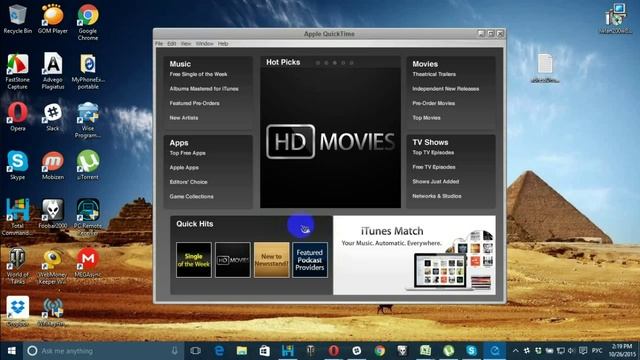Open the Google Chrome desktop shortcut
This screenshot has height=360, width=640.
(x=88, y=22)
